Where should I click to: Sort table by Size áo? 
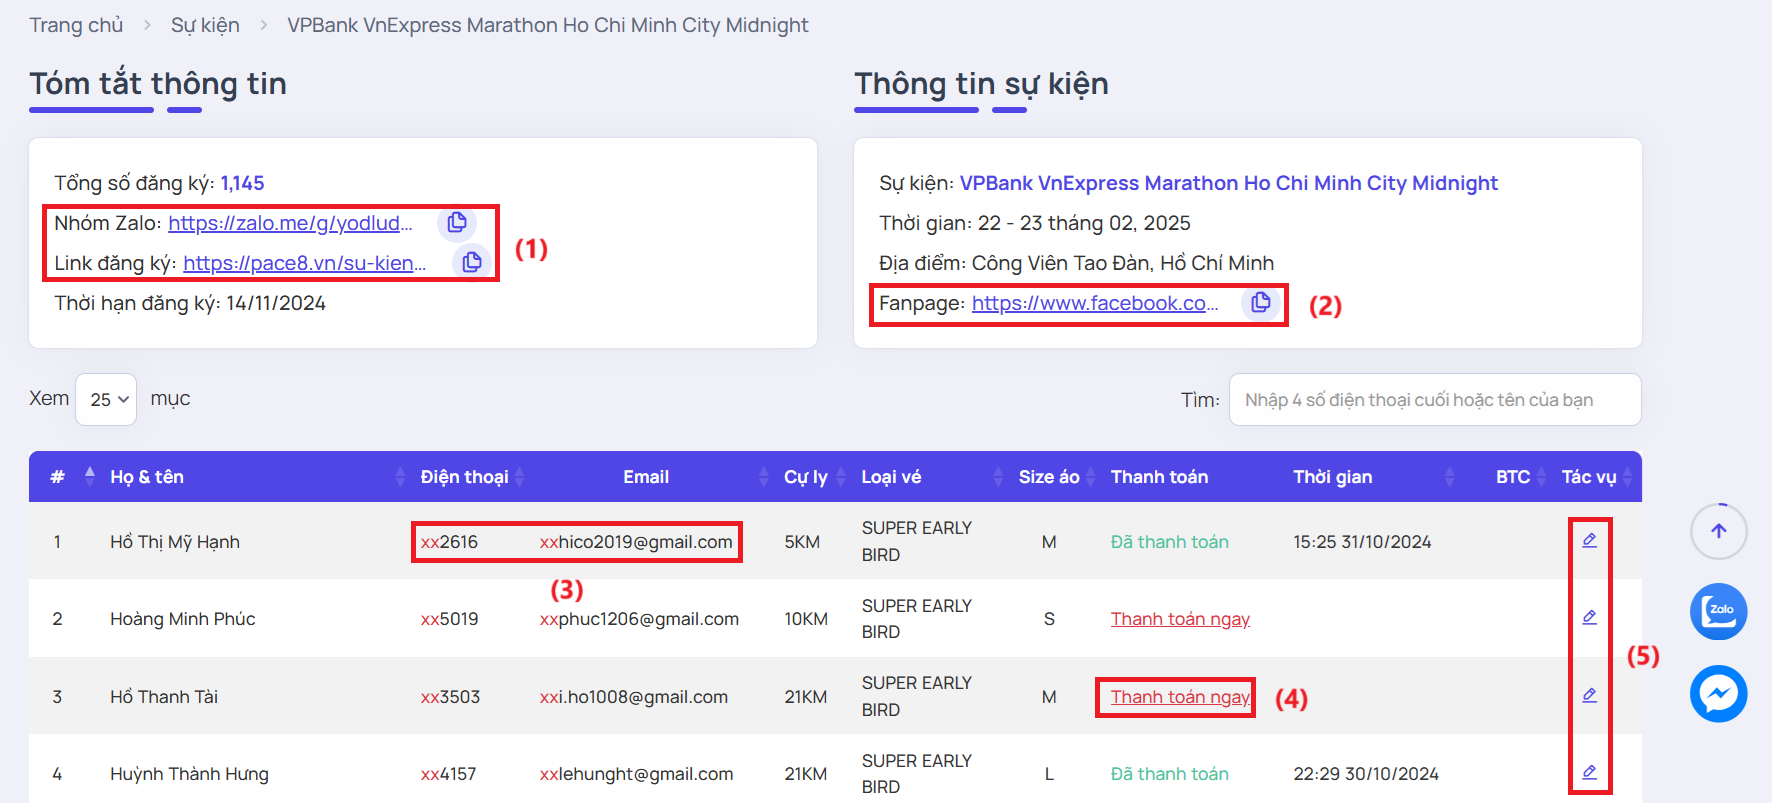click(x=1055, y=477)
